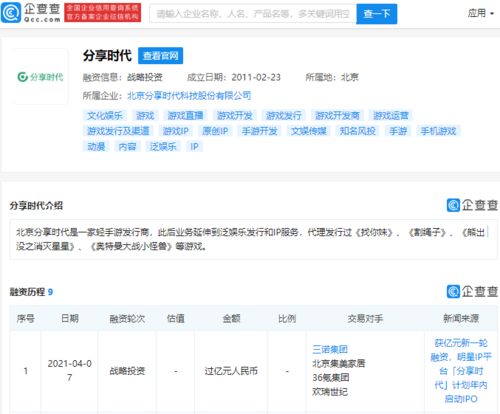
Task: Click the 战略投资 round cell in table
Action: point(127,371)
